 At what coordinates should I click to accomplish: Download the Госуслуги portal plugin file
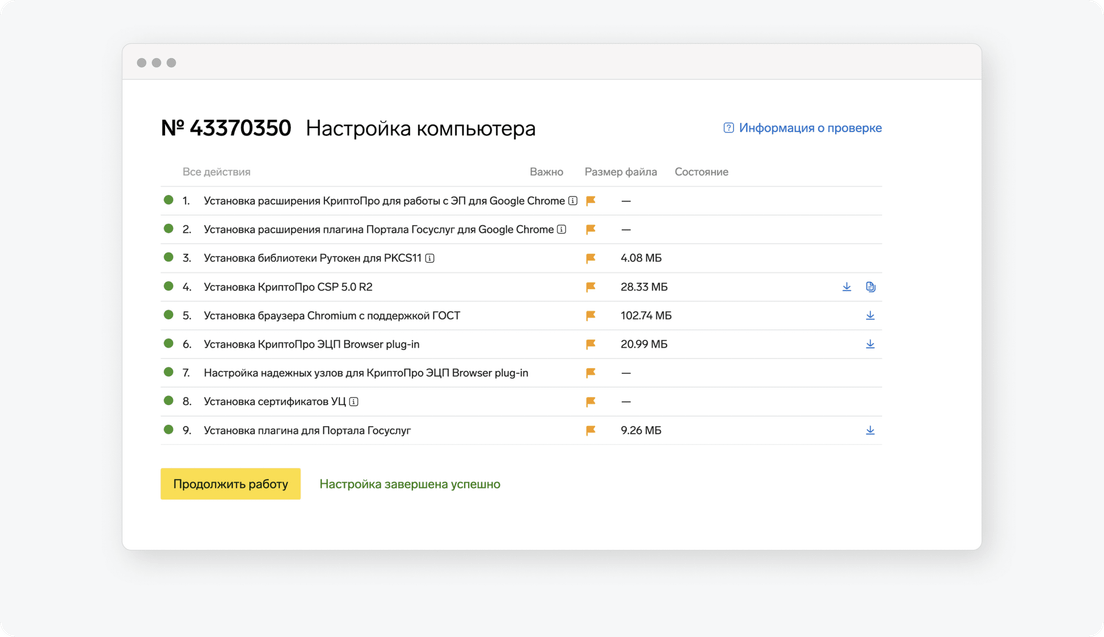[870, 431]
